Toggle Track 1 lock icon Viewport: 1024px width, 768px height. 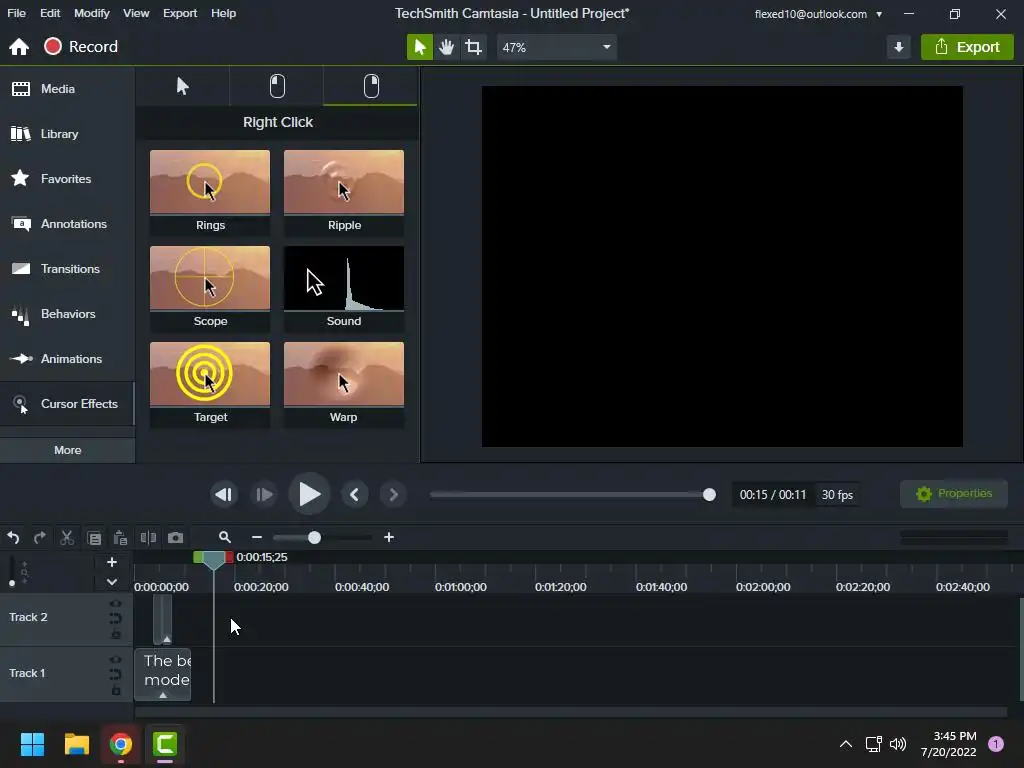(x=116, y=690)
